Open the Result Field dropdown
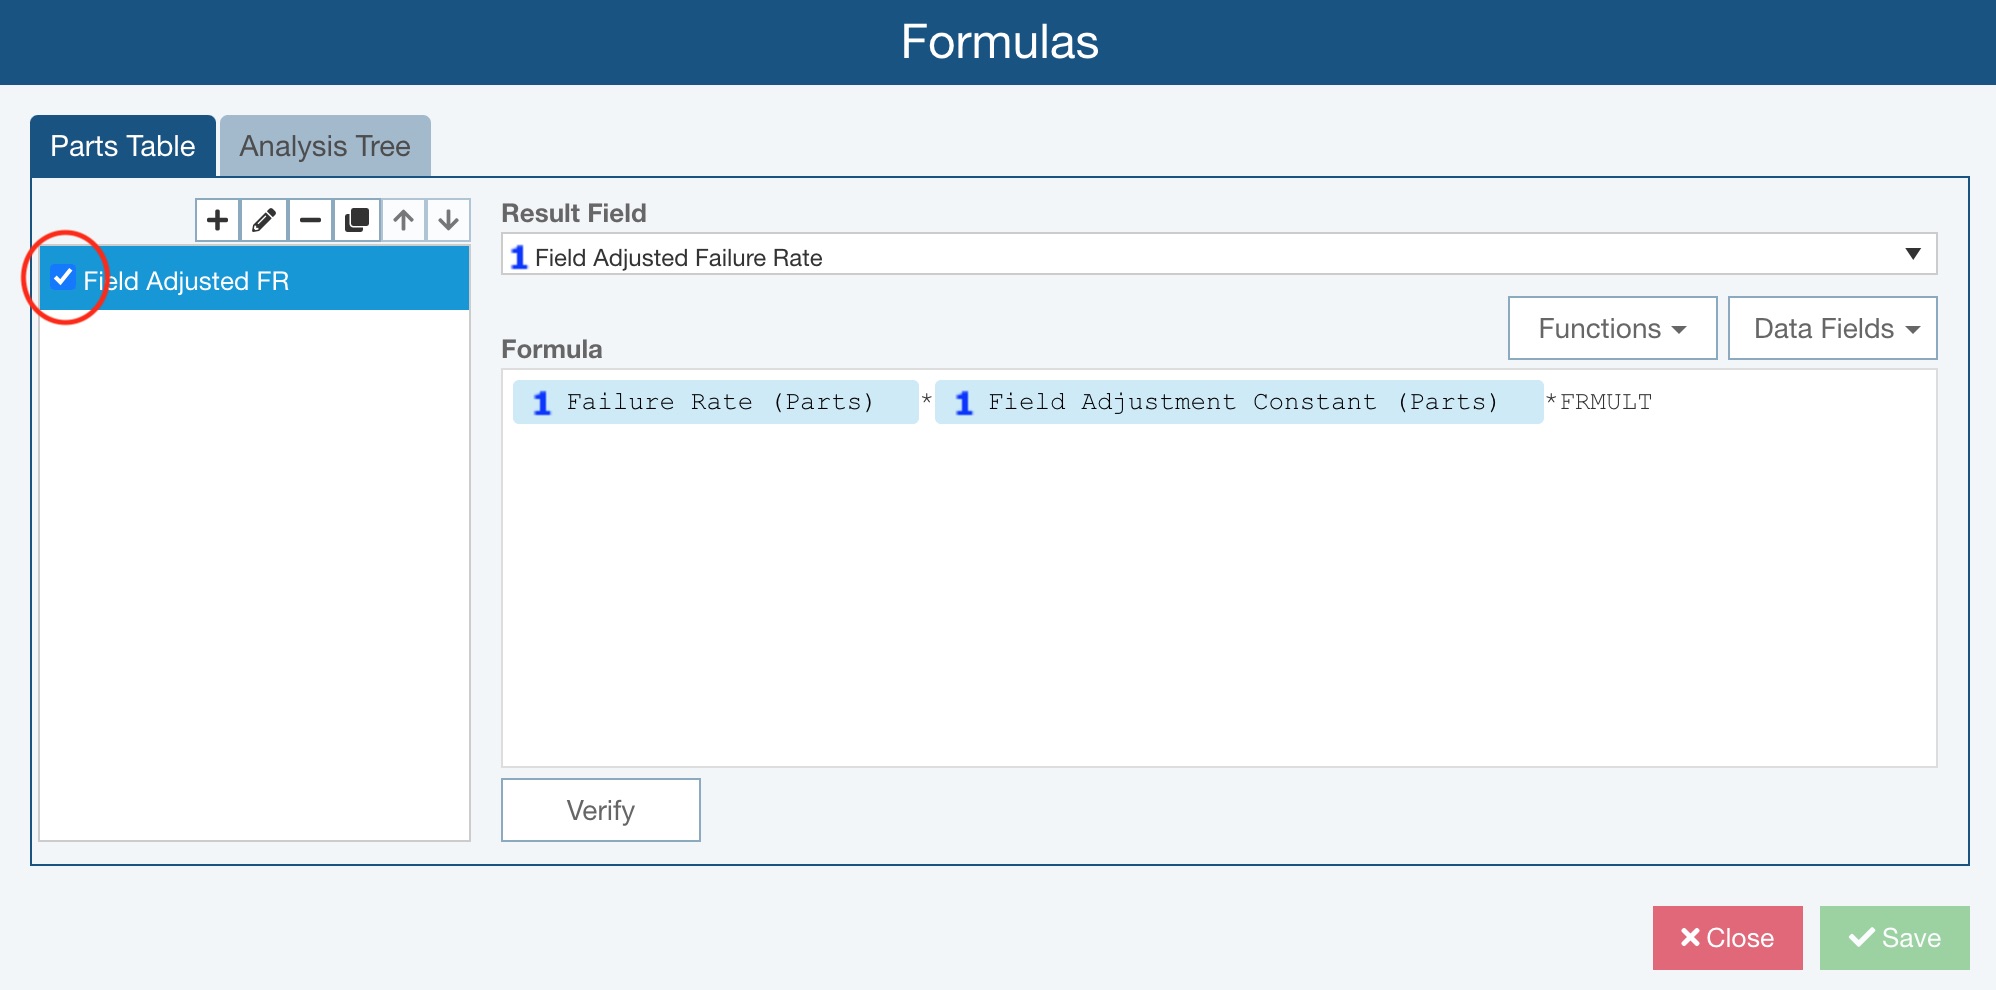This screenshot has height=990, width=1996. click(x=1912, y=254)
